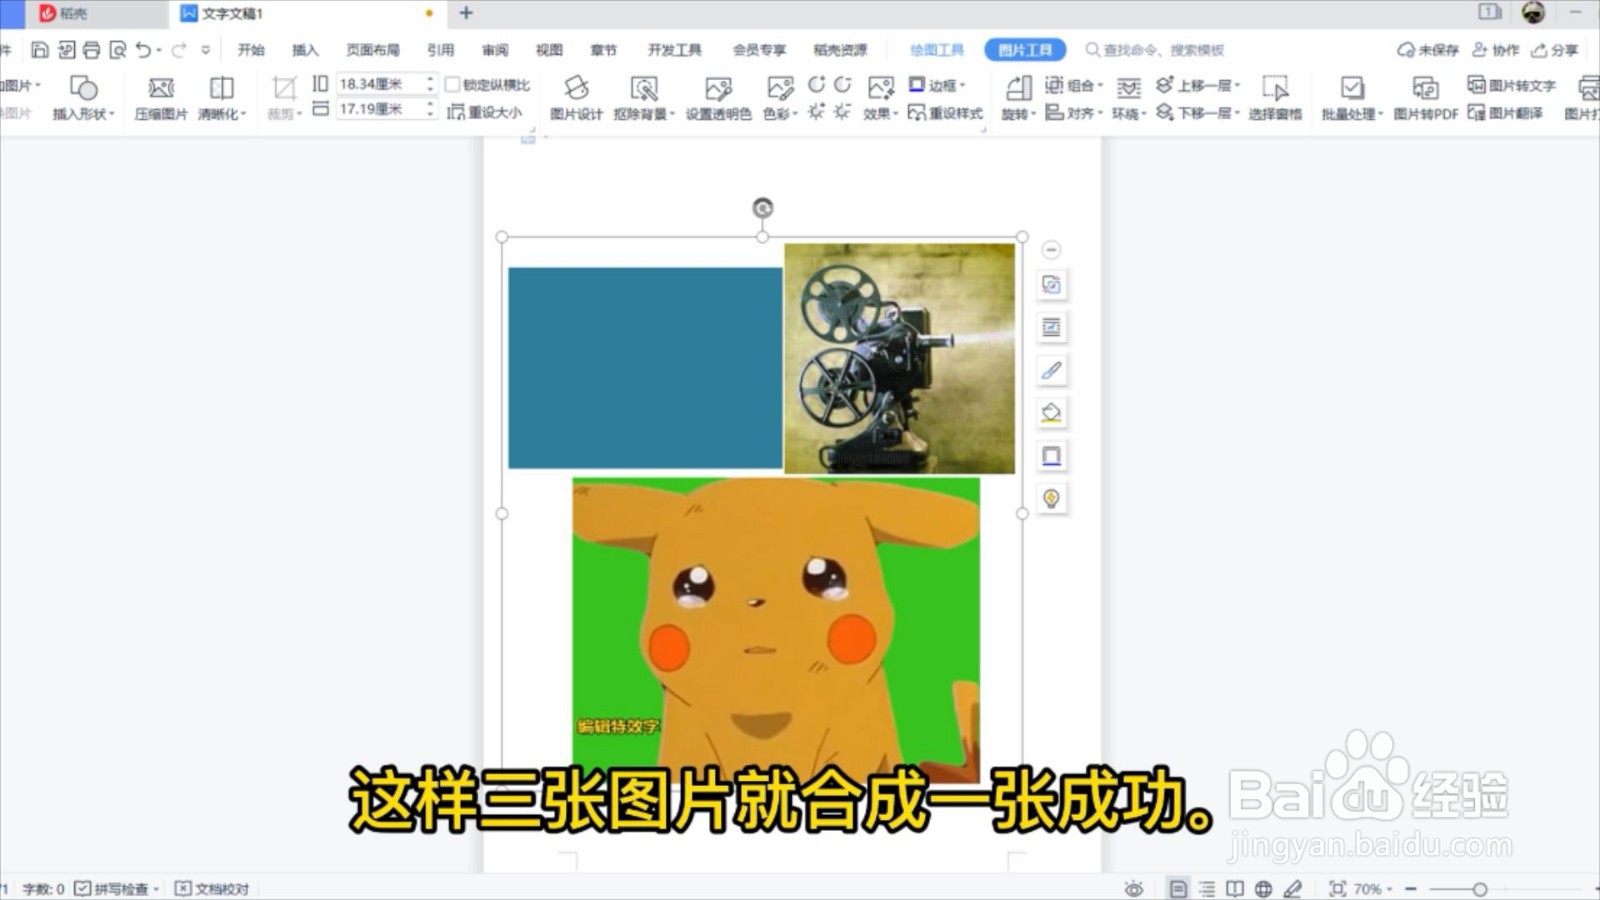1600x900 pixels.
Task: Click the fill bucket icon on floating toolbar
Action: coord(1051,413)
